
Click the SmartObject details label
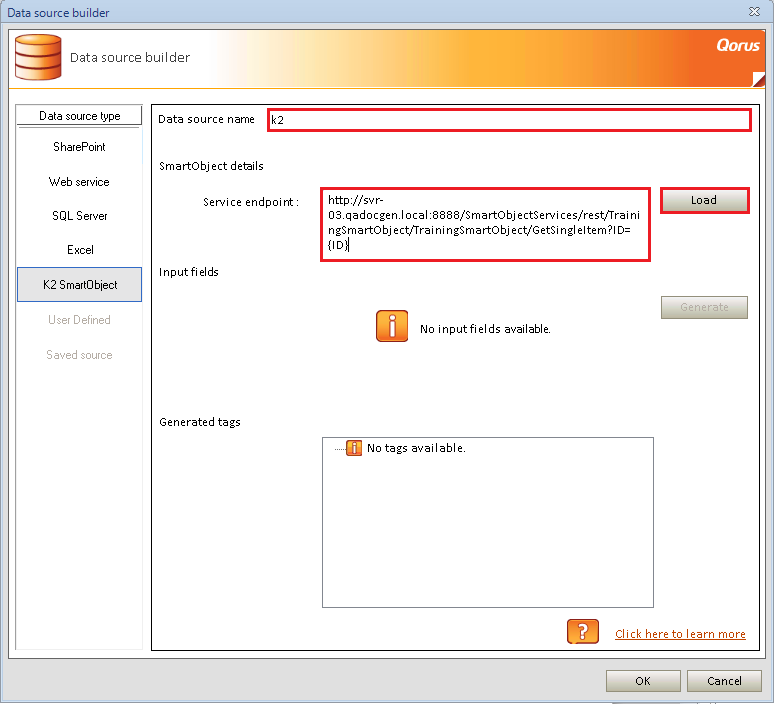click(211, 166)
